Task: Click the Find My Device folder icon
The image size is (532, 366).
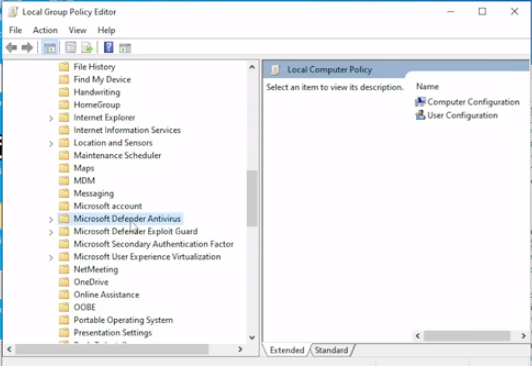Action: [x=64, y=79]
